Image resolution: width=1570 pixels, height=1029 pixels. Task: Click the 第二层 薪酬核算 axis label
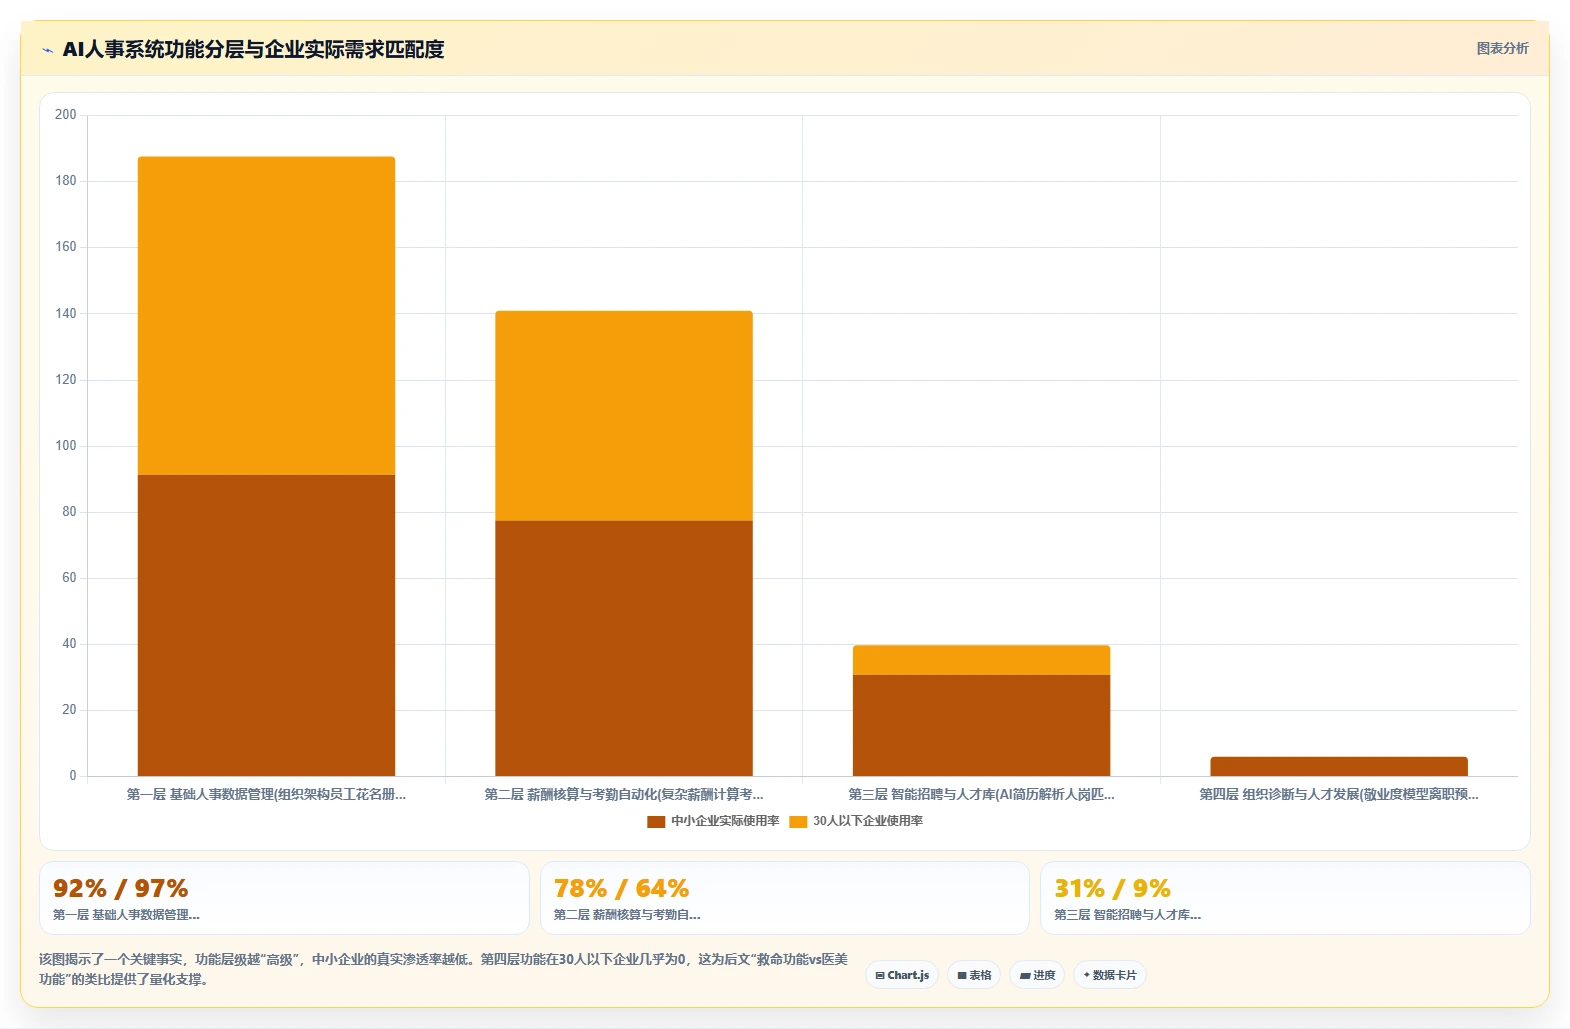pyautogui.click(x=624, y=794)
